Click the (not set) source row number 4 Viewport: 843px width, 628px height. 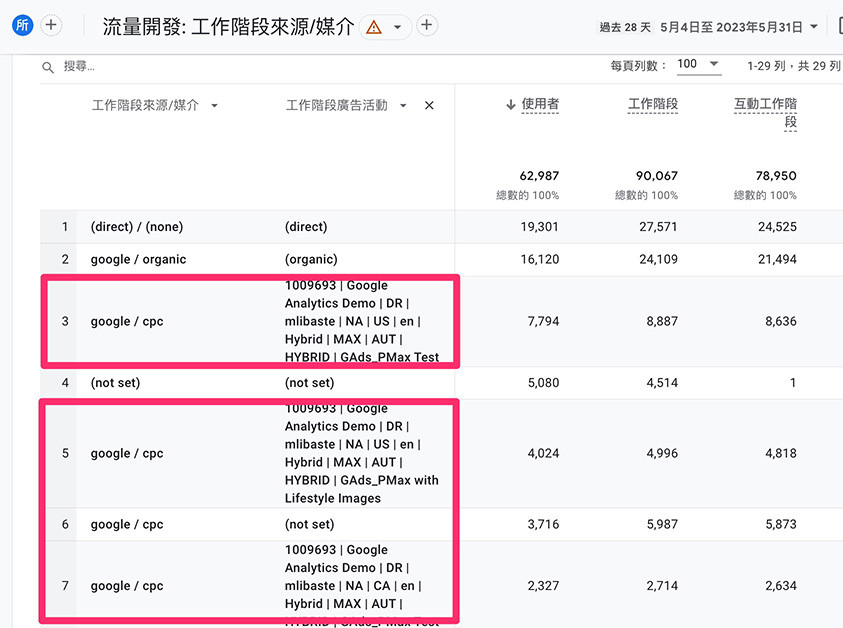coord(441,383)
